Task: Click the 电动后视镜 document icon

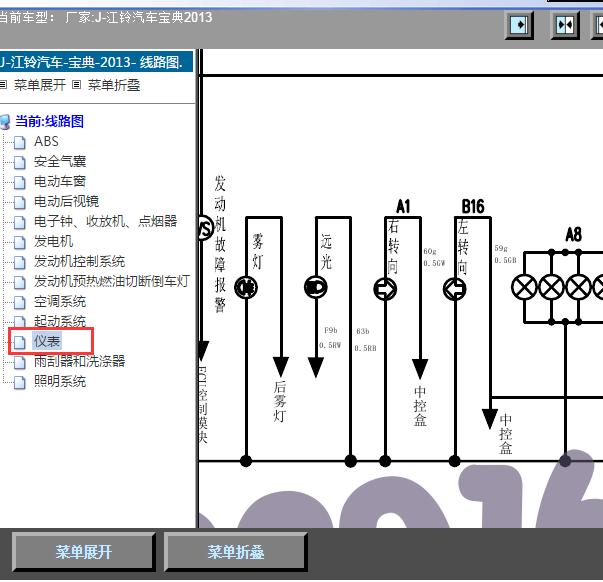Action: tap(20, 202)
